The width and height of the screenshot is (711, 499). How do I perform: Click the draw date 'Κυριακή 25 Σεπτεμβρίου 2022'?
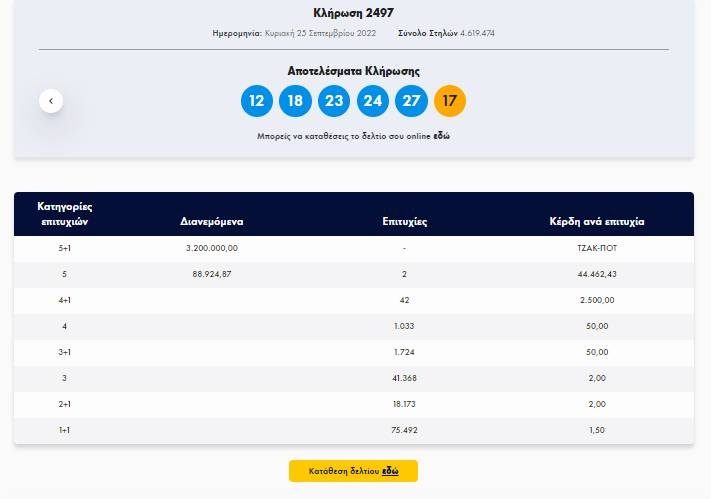coord(326,33)
